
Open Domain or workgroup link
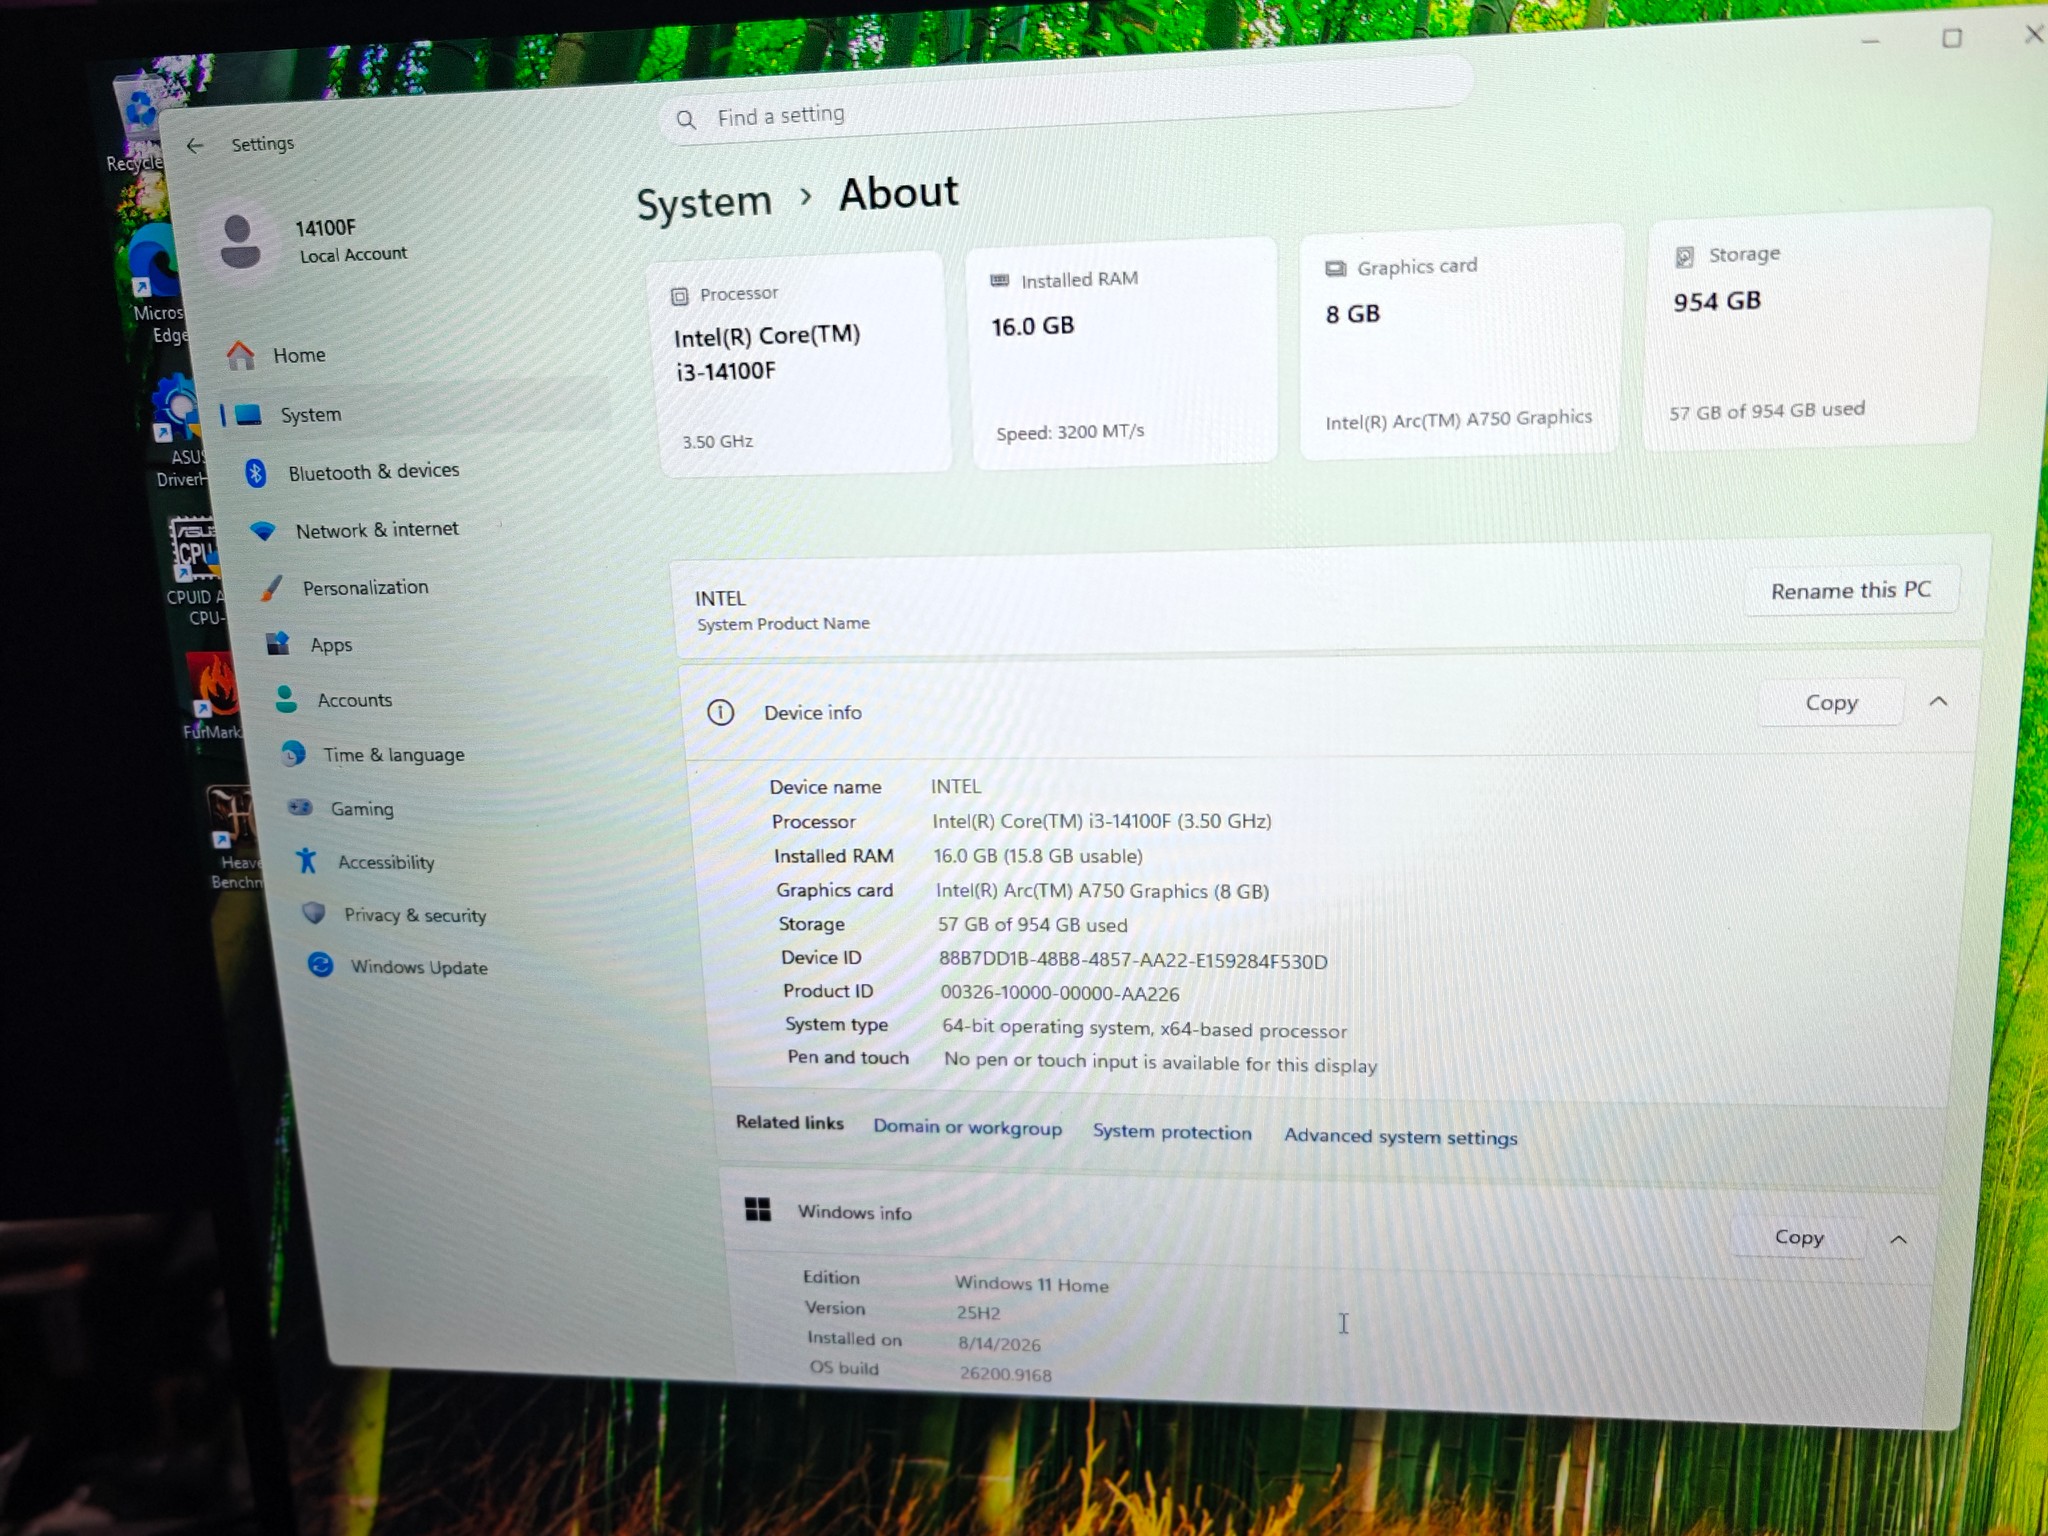tap(967, 1127)
